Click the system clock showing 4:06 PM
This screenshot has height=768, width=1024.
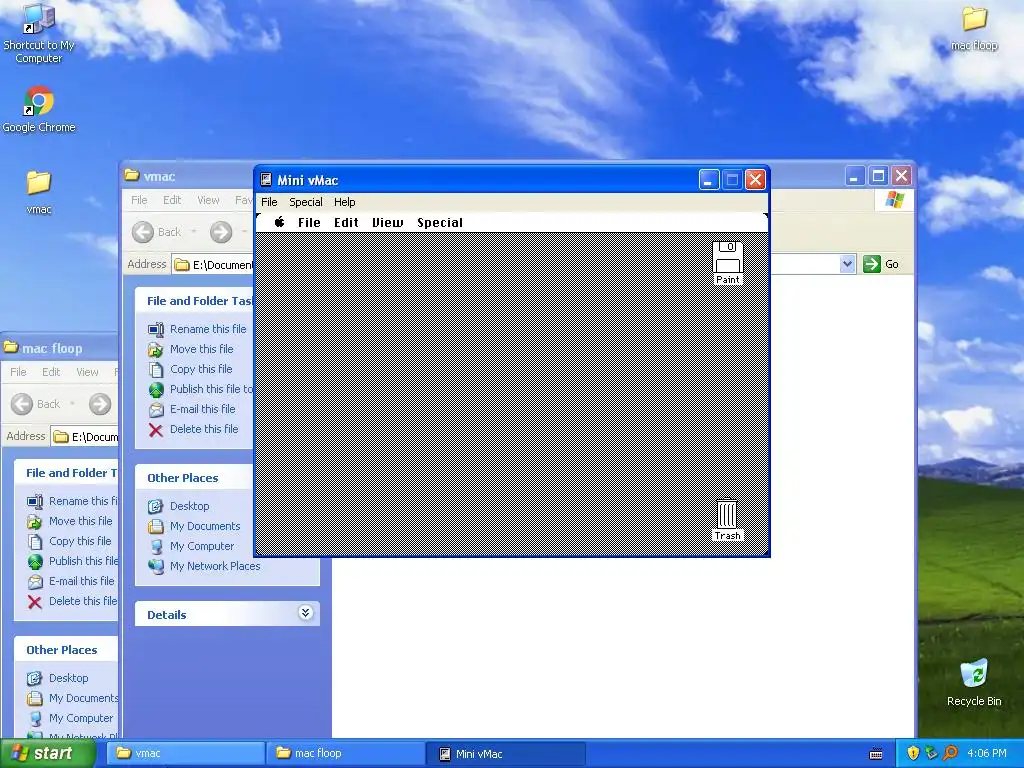coord(987,754)
